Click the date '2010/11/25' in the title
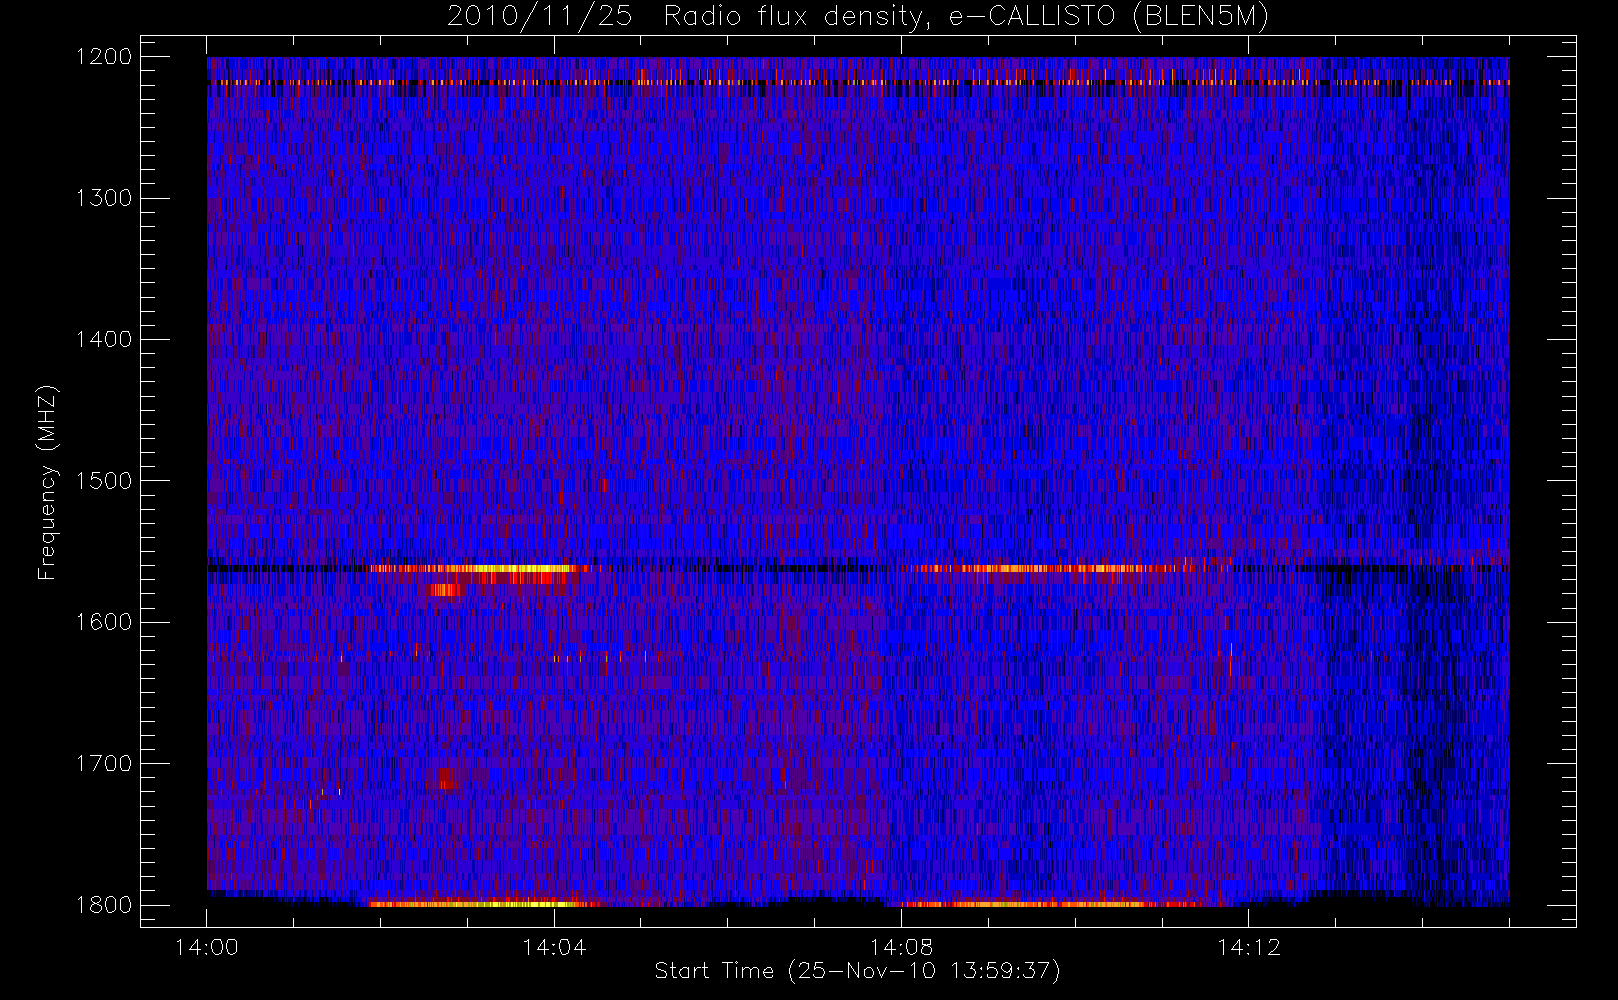The image size is (1618, 1000). pos(539,17)
